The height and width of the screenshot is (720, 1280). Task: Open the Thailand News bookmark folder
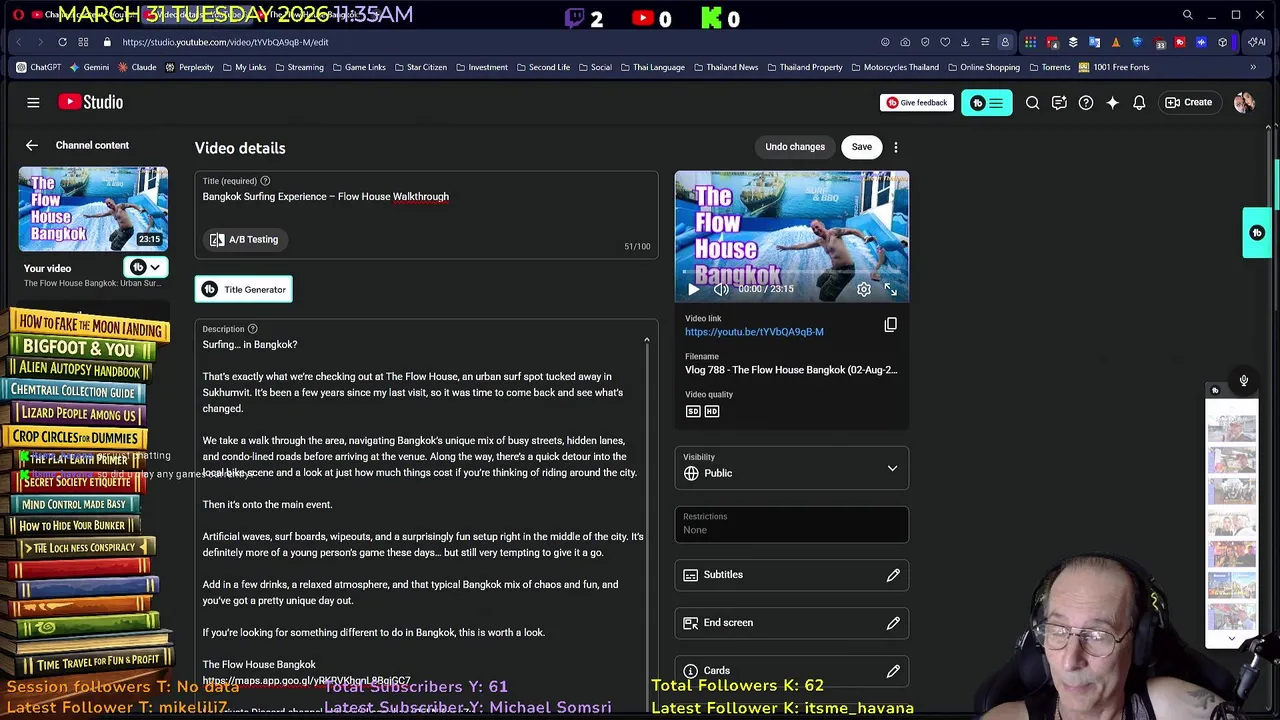coord(725,67)
